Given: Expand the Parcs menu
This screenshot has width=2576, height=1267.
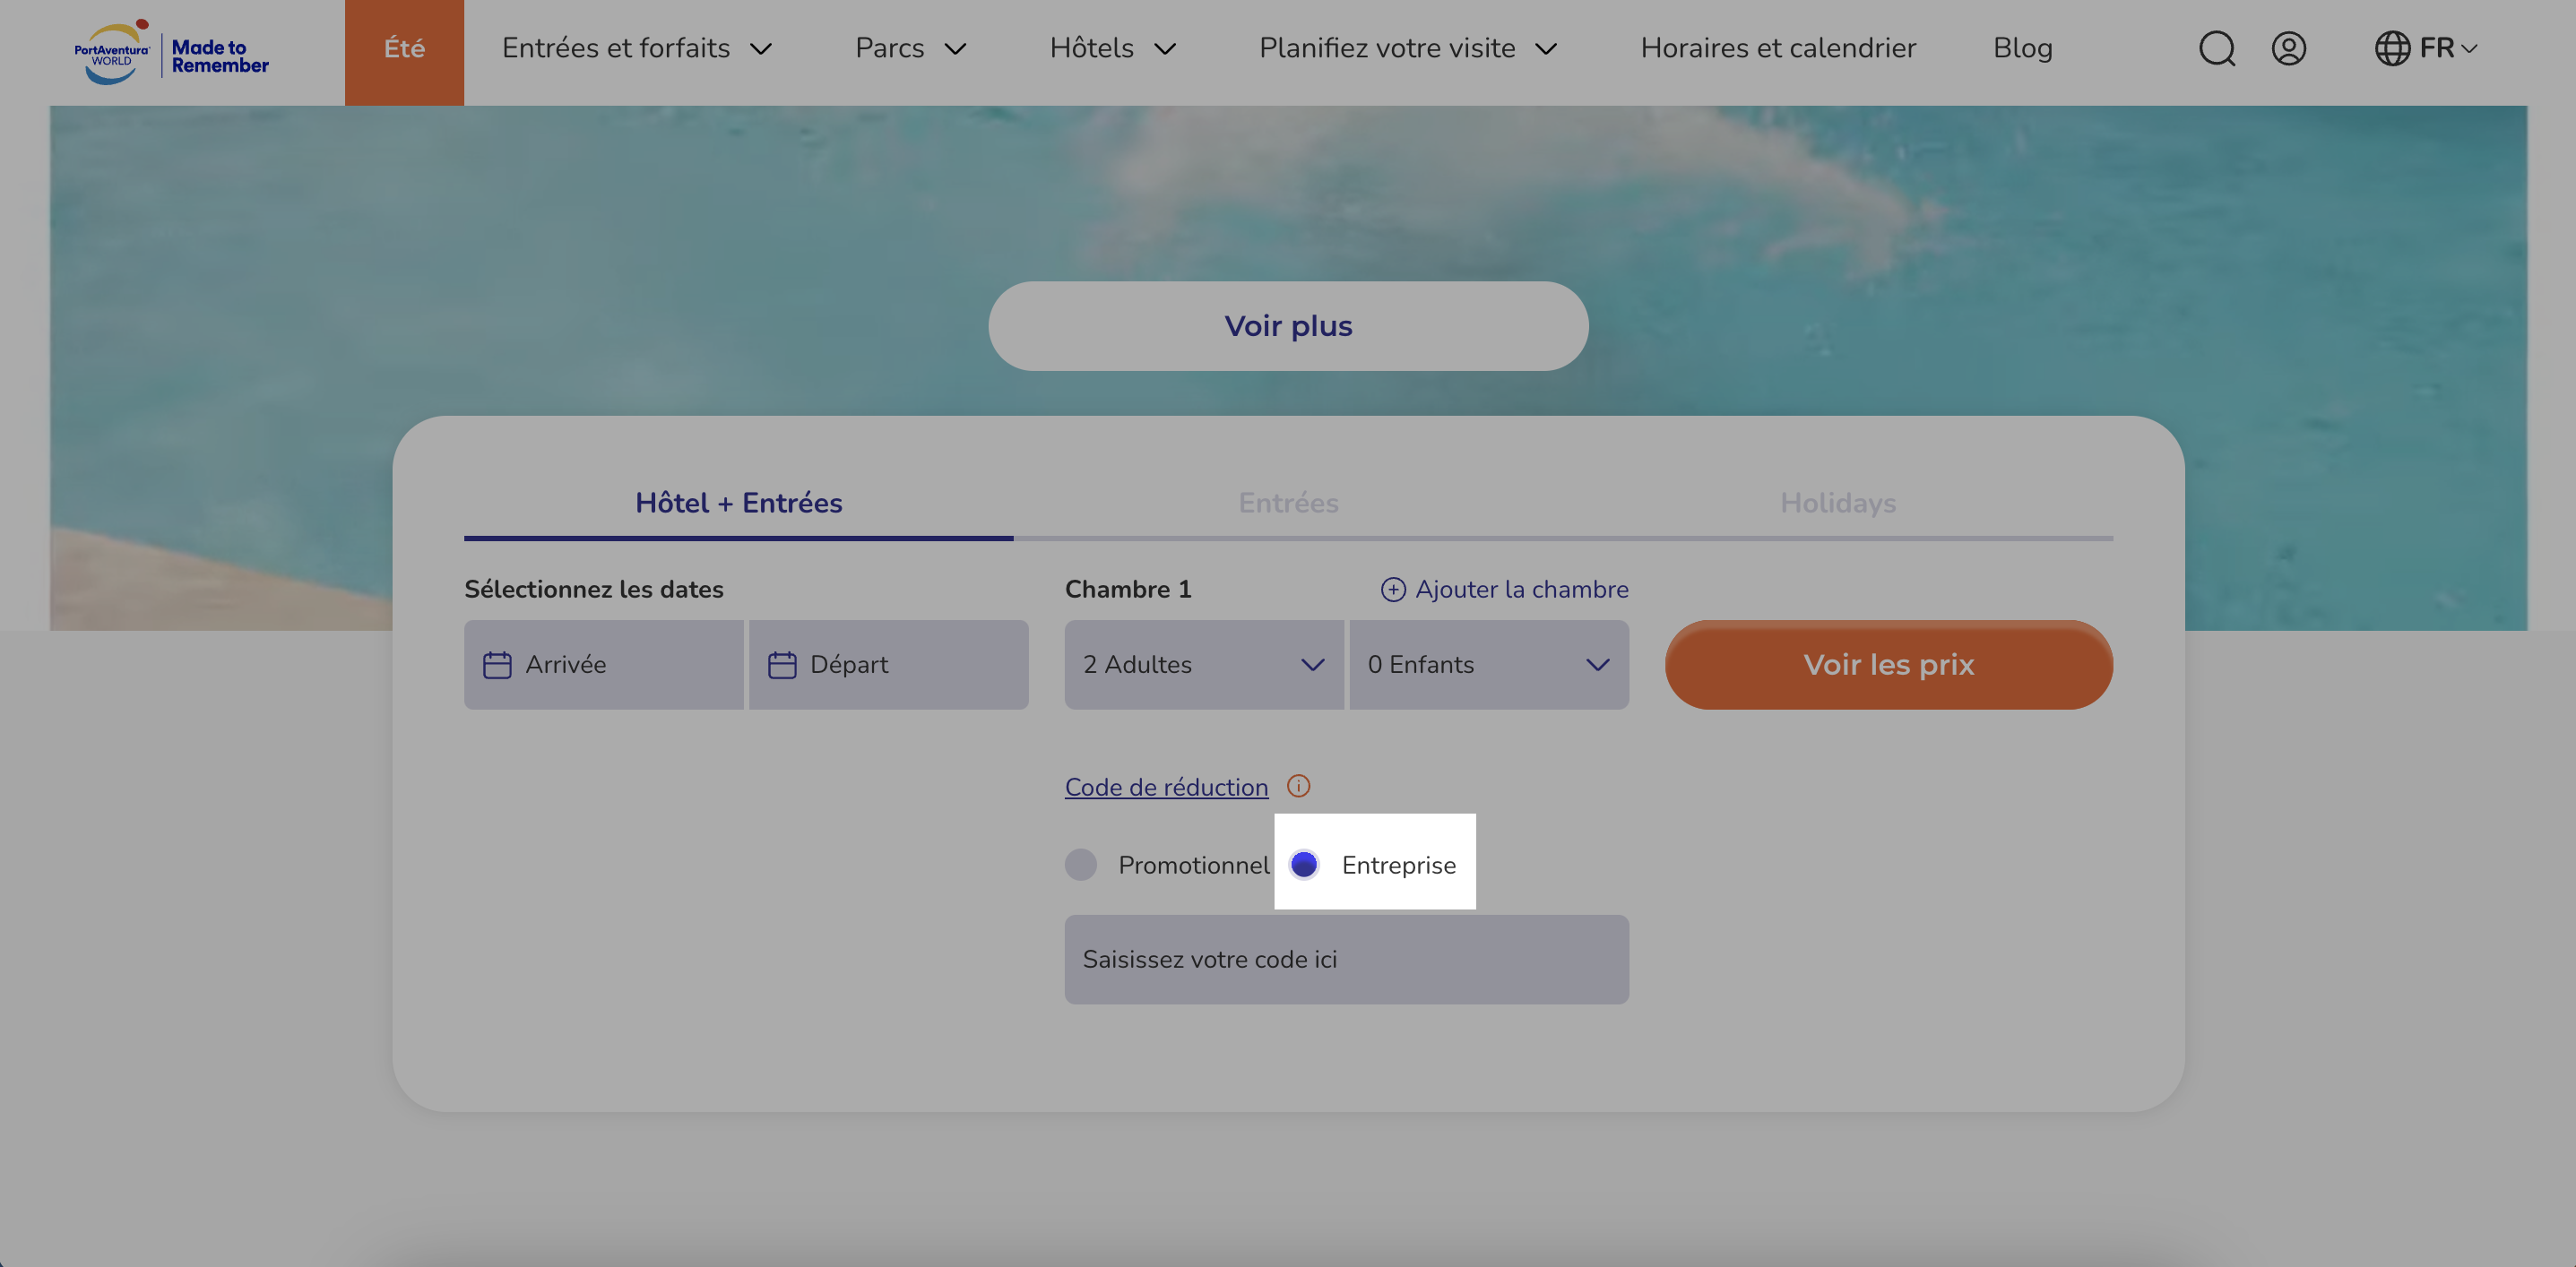Looking at the screenshot, I should click(911, 48).
